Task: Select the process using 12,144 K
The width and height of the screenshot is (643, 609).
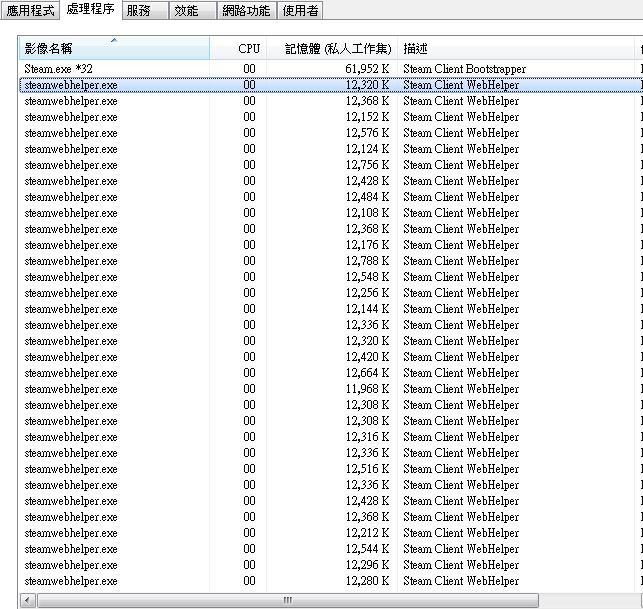Action: tap(330, 309)
